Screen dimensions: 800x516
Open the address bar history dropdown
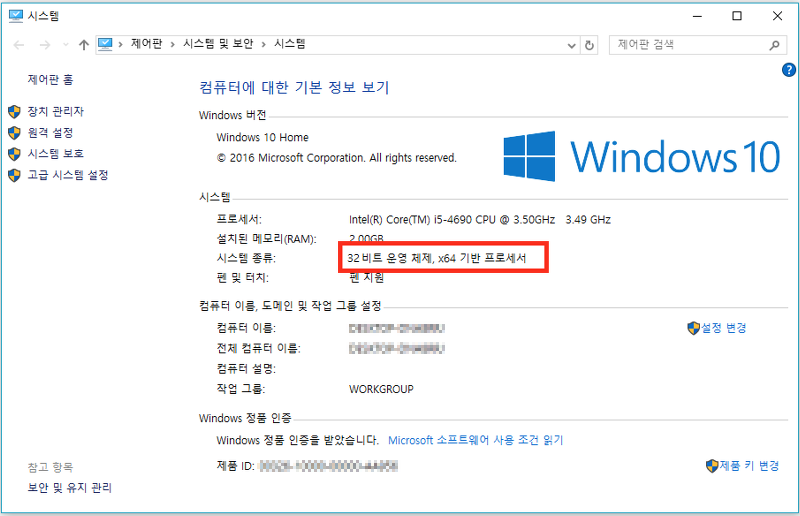click(x=571, y=45)
